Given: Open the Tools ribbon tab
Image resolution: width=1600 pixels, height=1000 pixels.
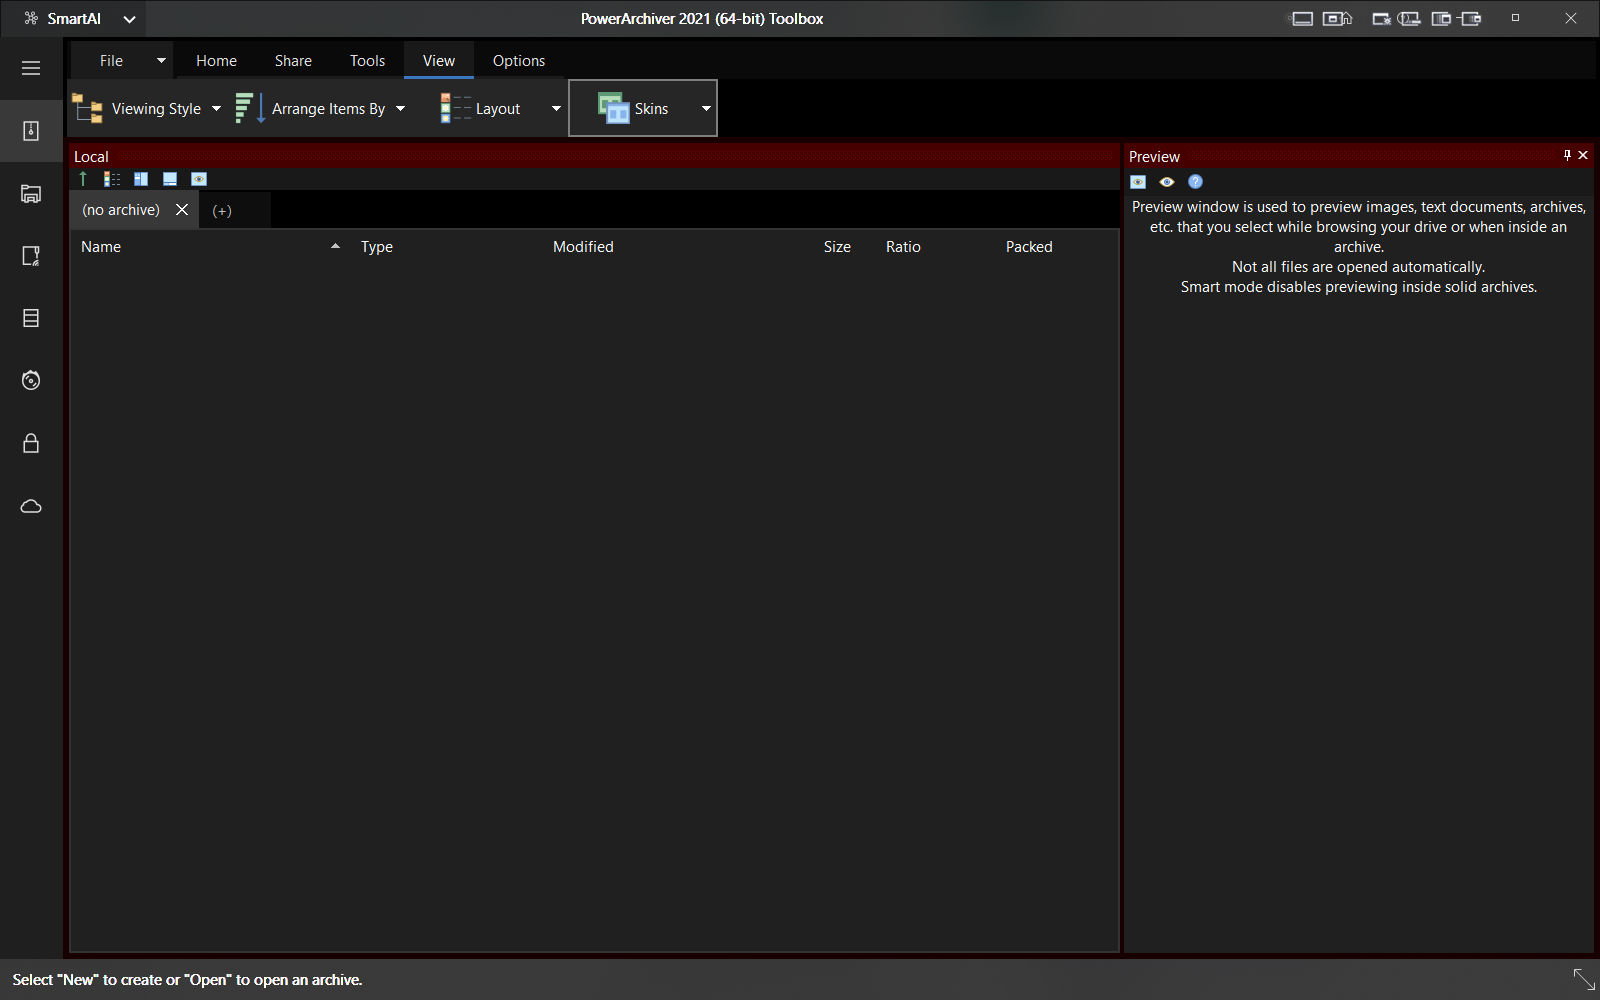Looking at the screenshot, I should (x=367, y=61).
